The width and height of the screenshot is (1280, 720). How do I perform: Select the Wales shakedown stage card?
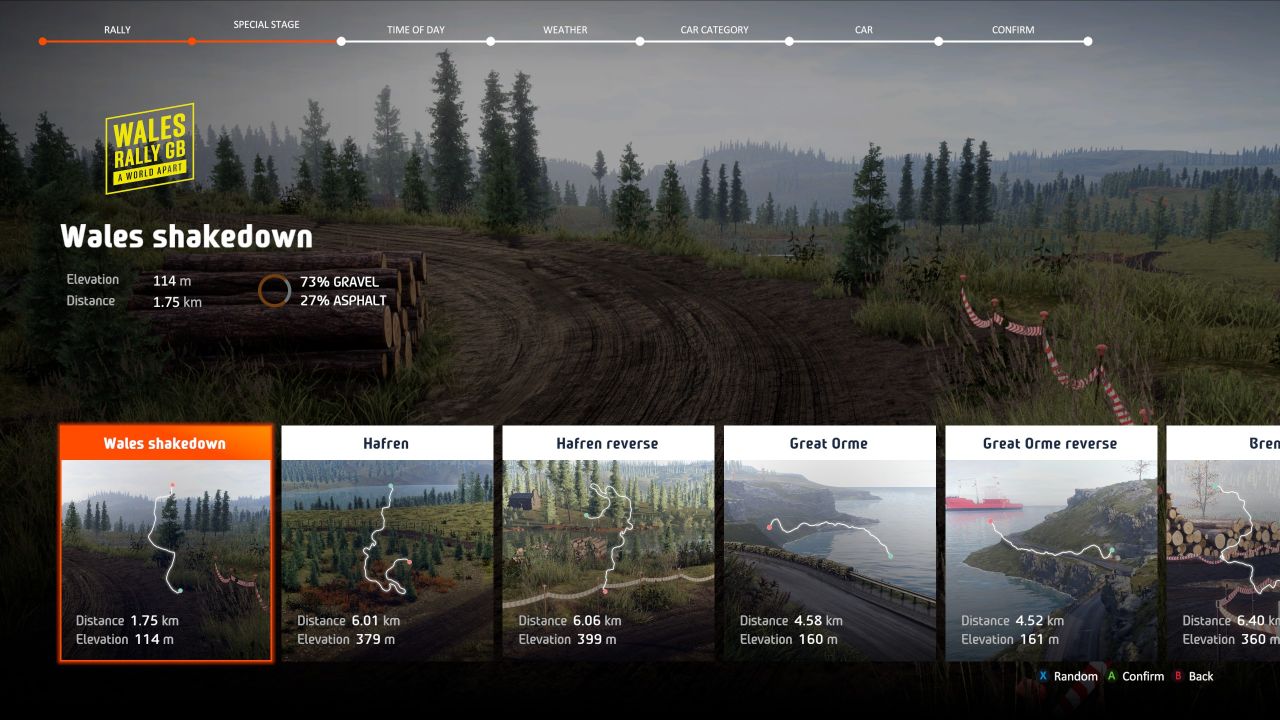click(165, 543)
